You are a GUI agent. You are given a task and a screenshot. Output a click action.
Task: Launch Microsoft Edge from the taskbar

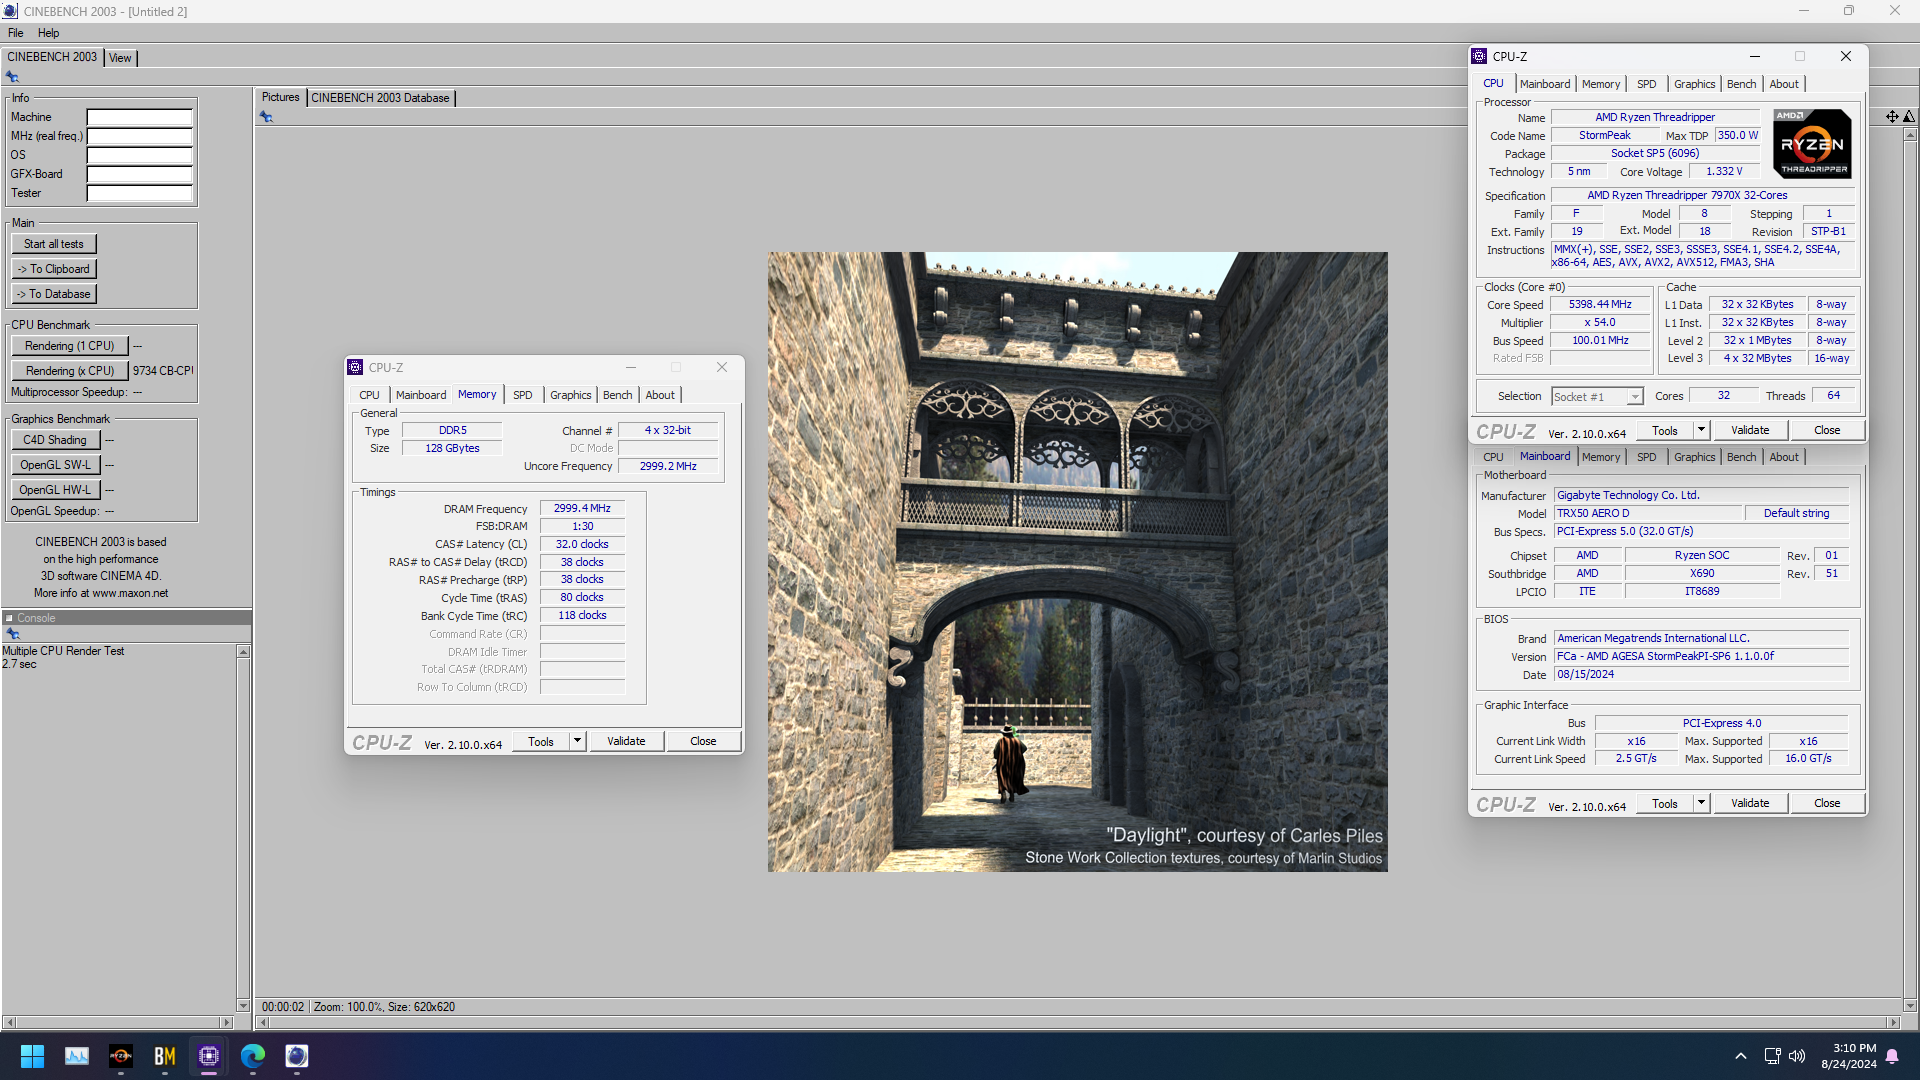point(253,1056)
